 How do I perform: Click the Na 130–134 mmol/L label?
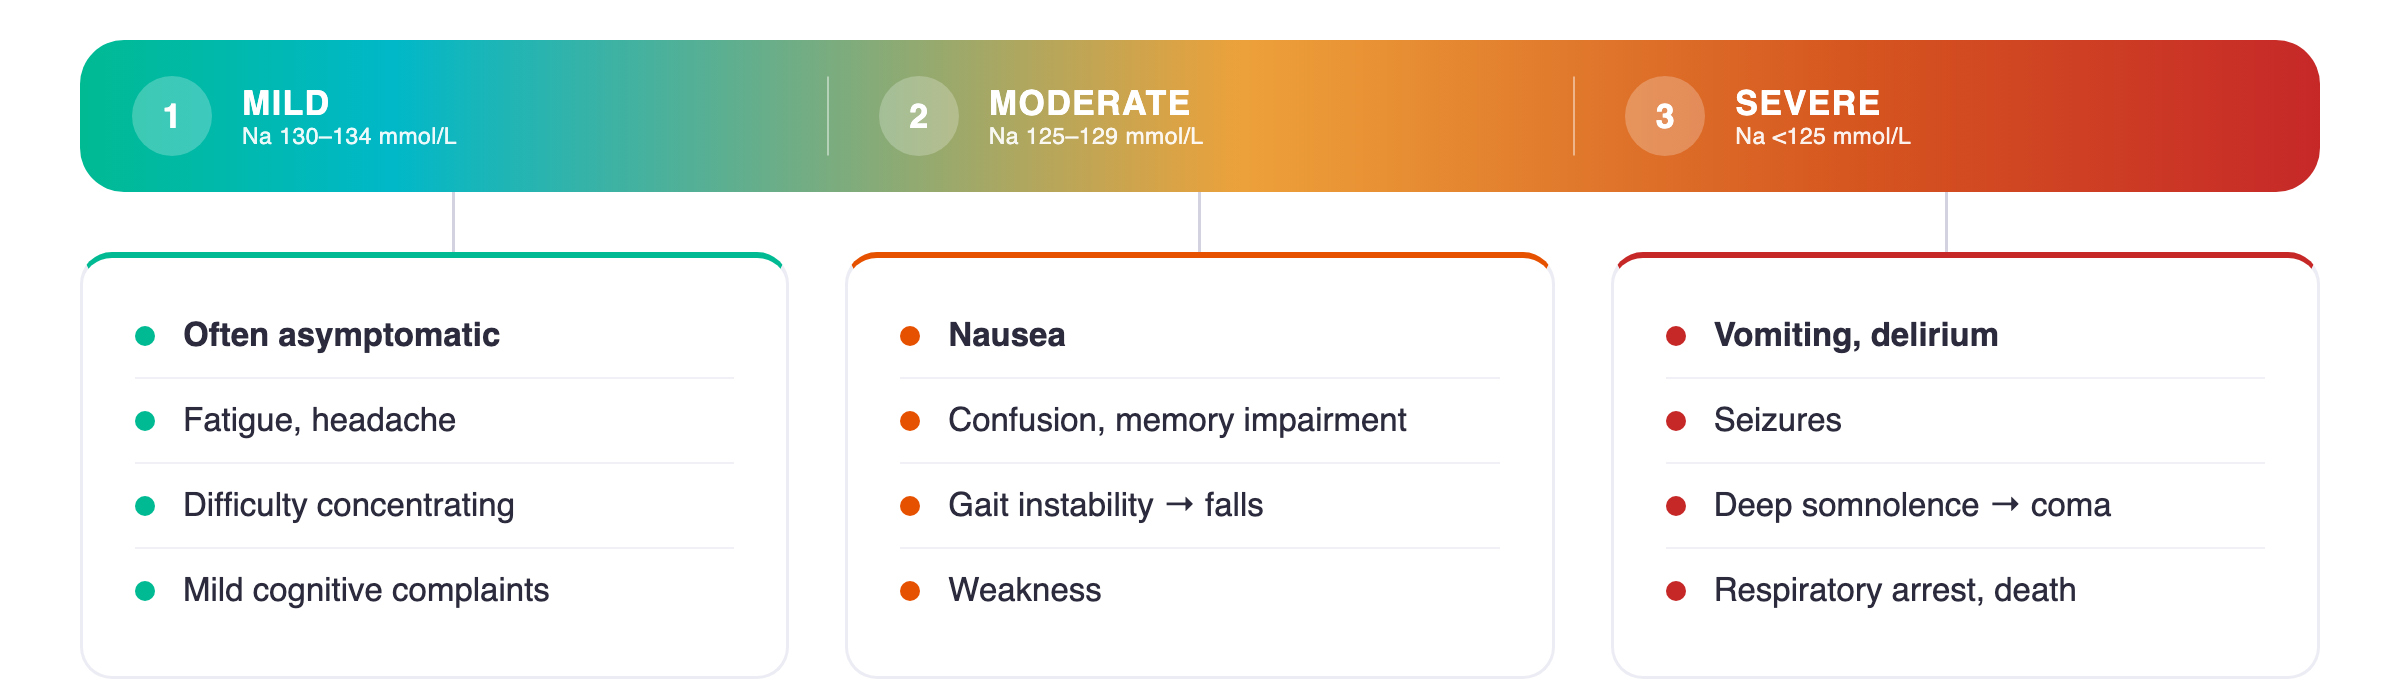349,137
